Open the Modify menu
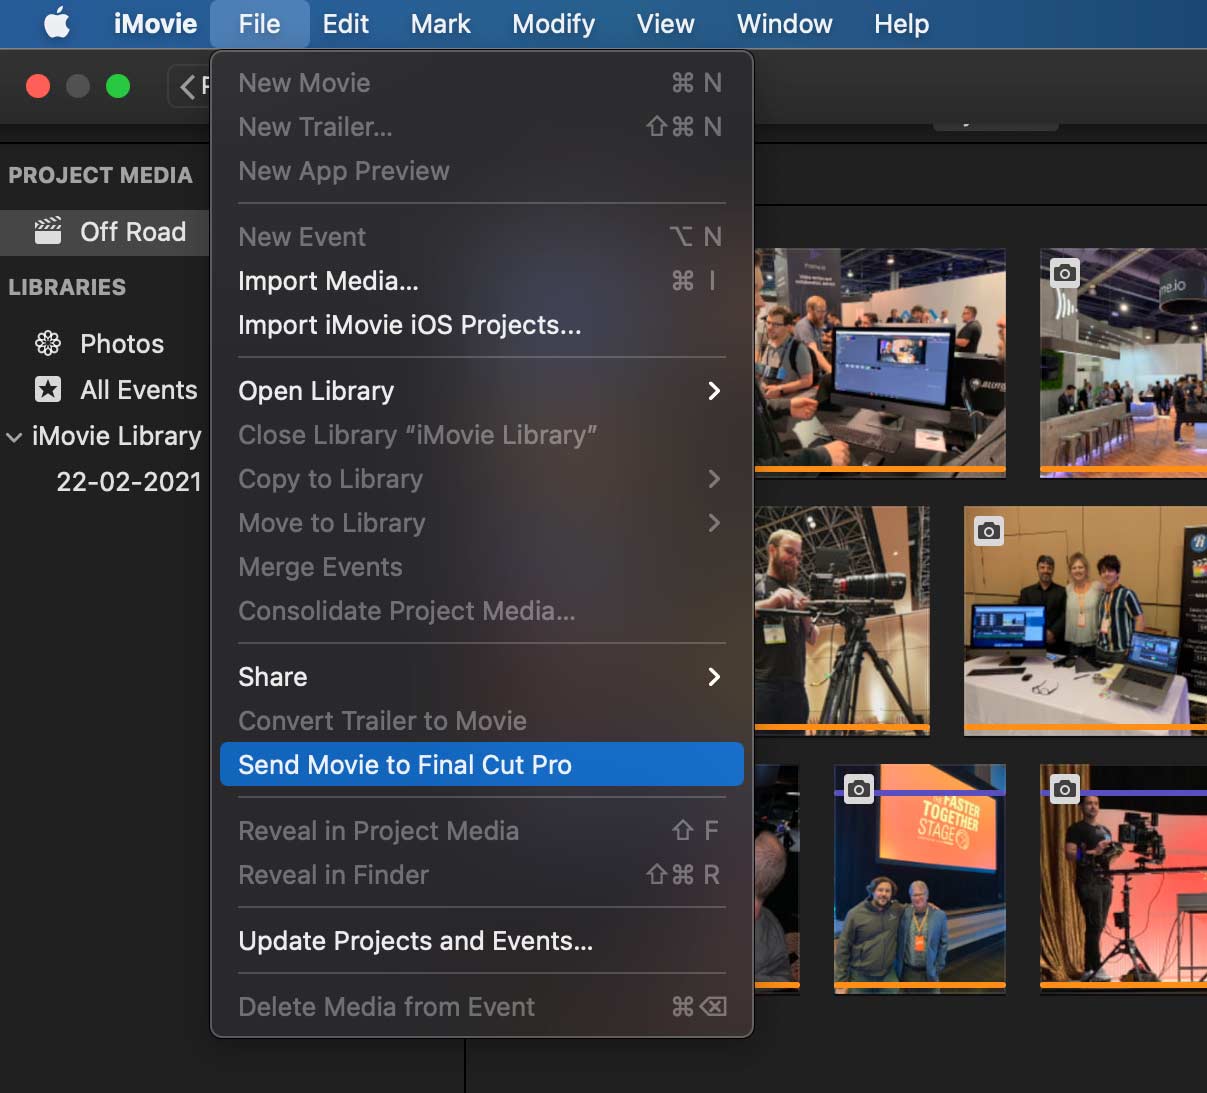This screenshot has height=1093, width=1207. click(553, 23)
